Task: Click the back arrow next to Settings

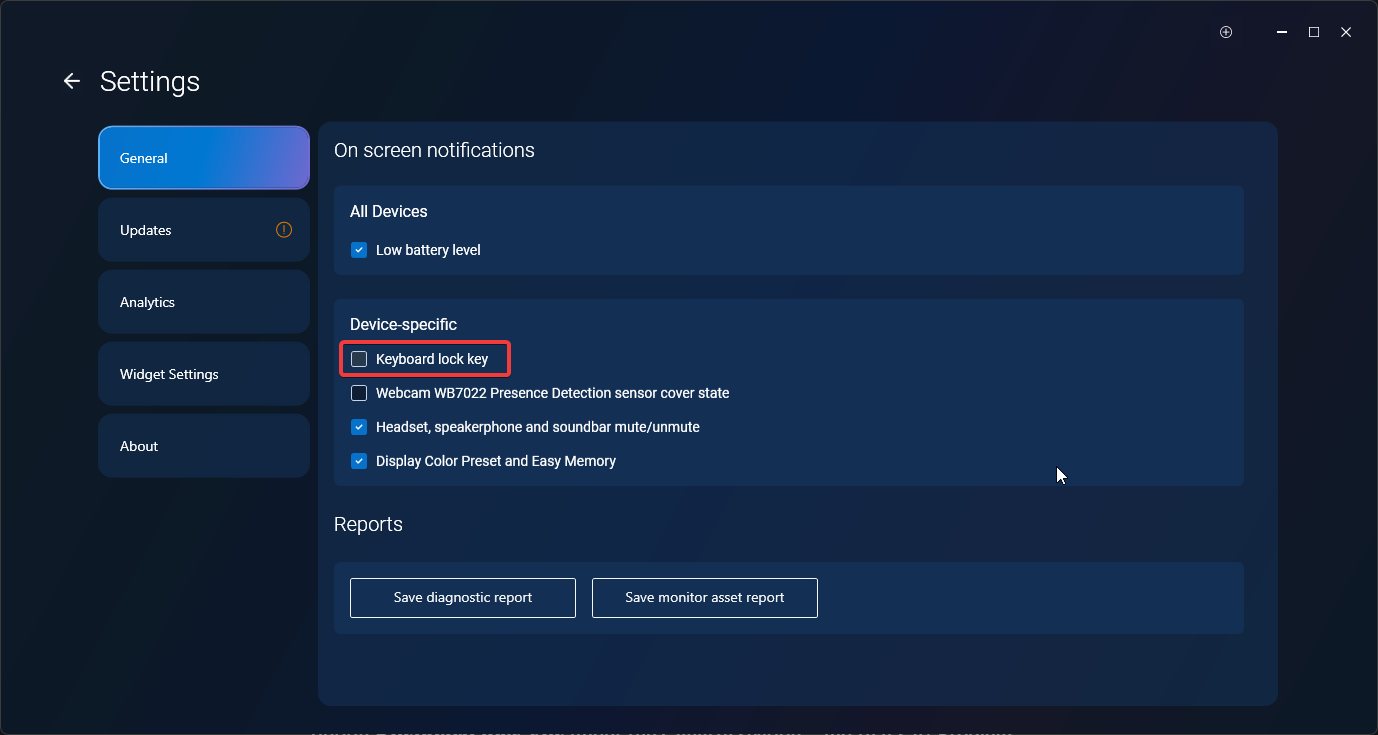Action: pos(71,81)
